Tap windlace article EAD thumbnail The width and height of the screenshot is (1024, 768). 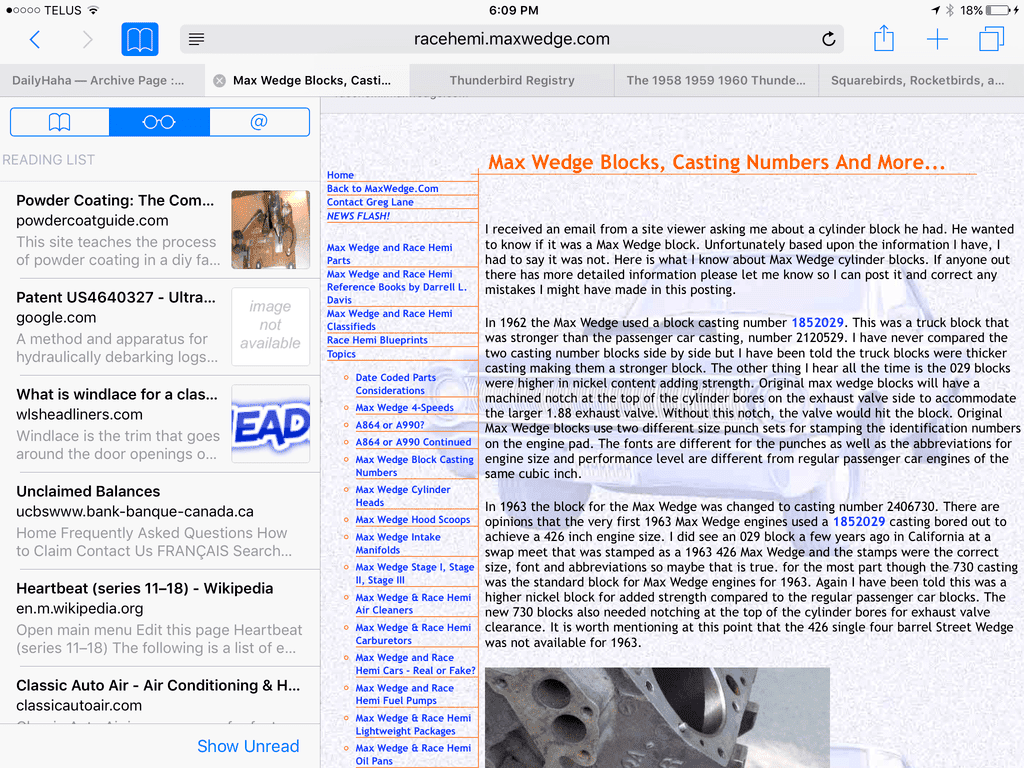(x=270, y=424)
